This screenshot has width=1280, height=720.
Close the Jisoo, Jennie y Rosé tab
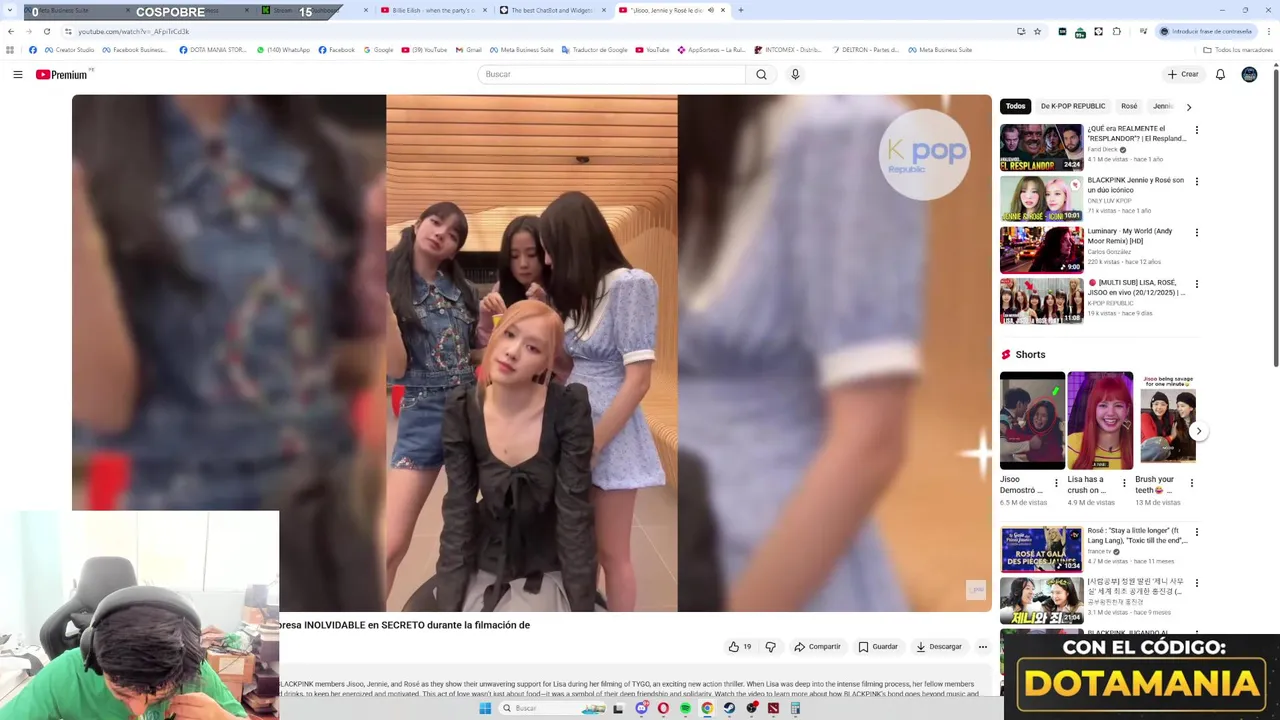[722, 10]
